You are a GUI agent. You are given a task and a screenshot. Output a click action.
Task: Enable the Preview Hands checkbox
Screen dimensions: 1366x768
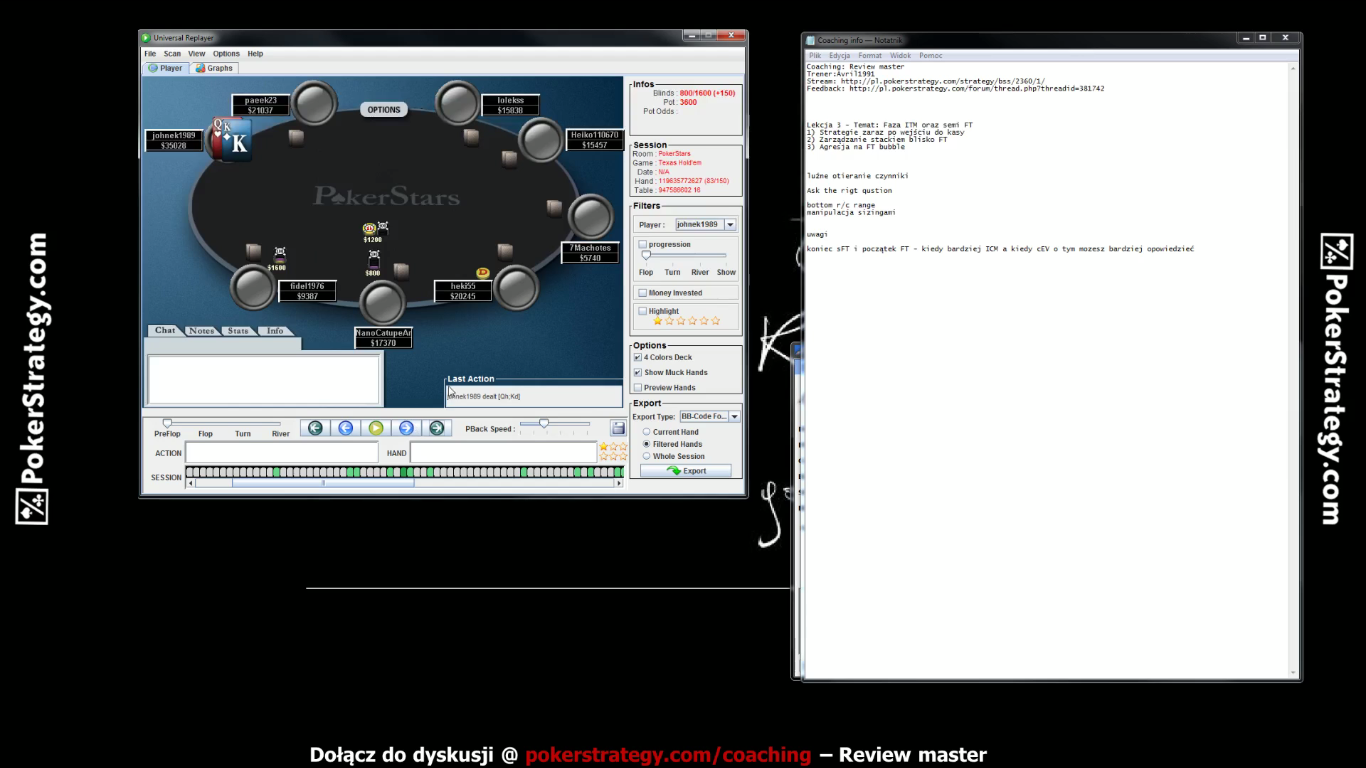click(638, 387)
